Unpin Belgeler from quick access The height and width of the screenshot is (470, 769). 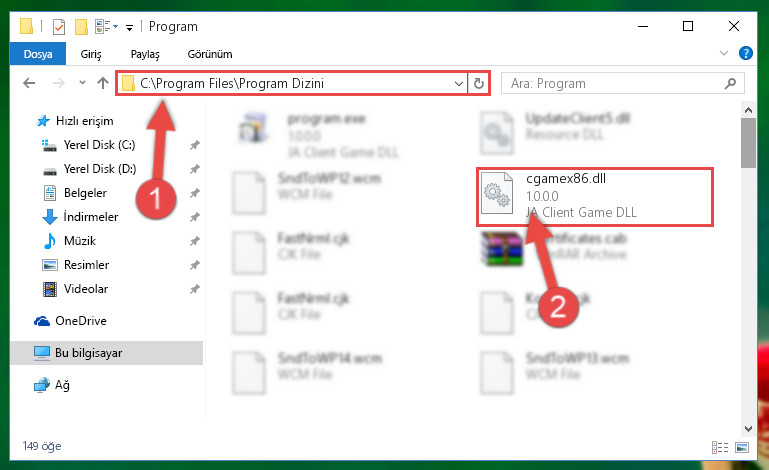tap(195, 193)
